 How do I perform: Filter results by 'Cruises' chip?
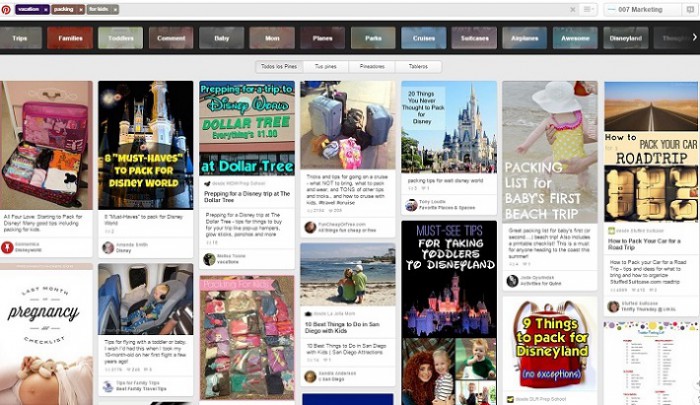[x=424, y=38]
